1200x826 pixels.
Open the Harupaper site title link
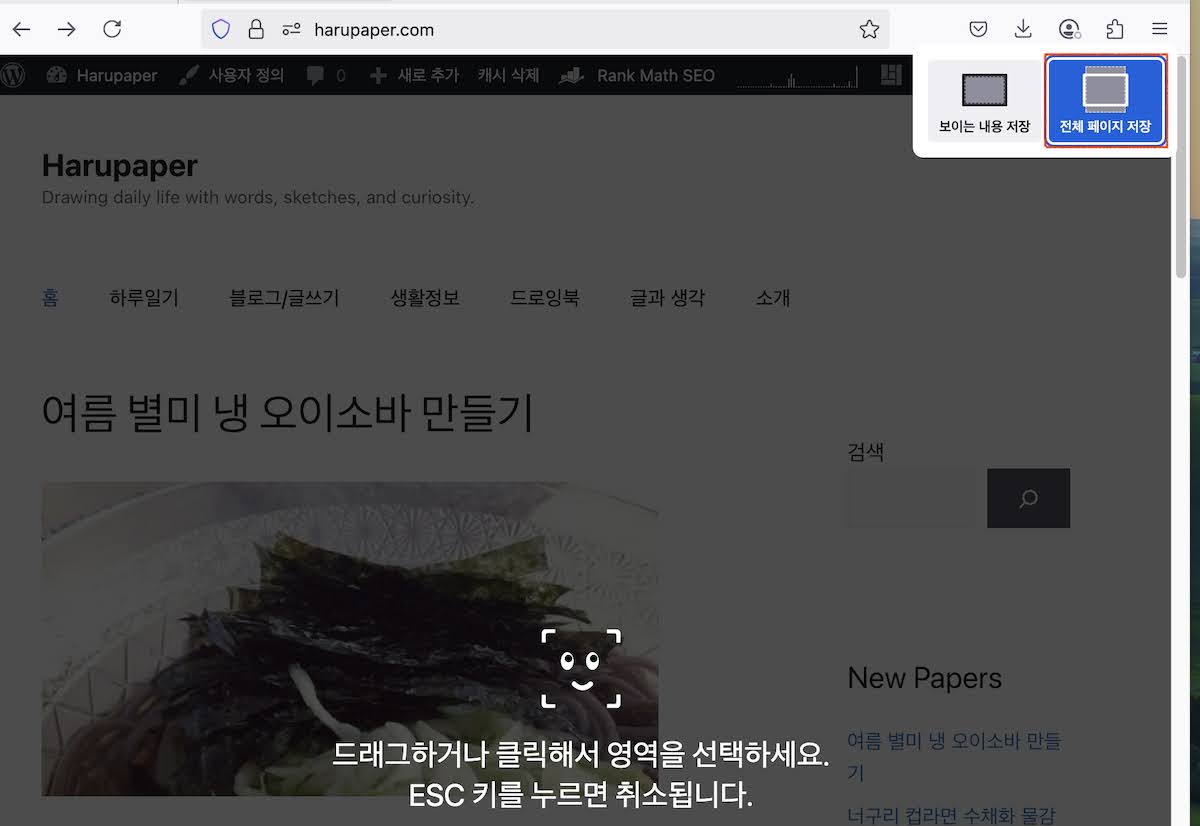[x=120, y=165]
